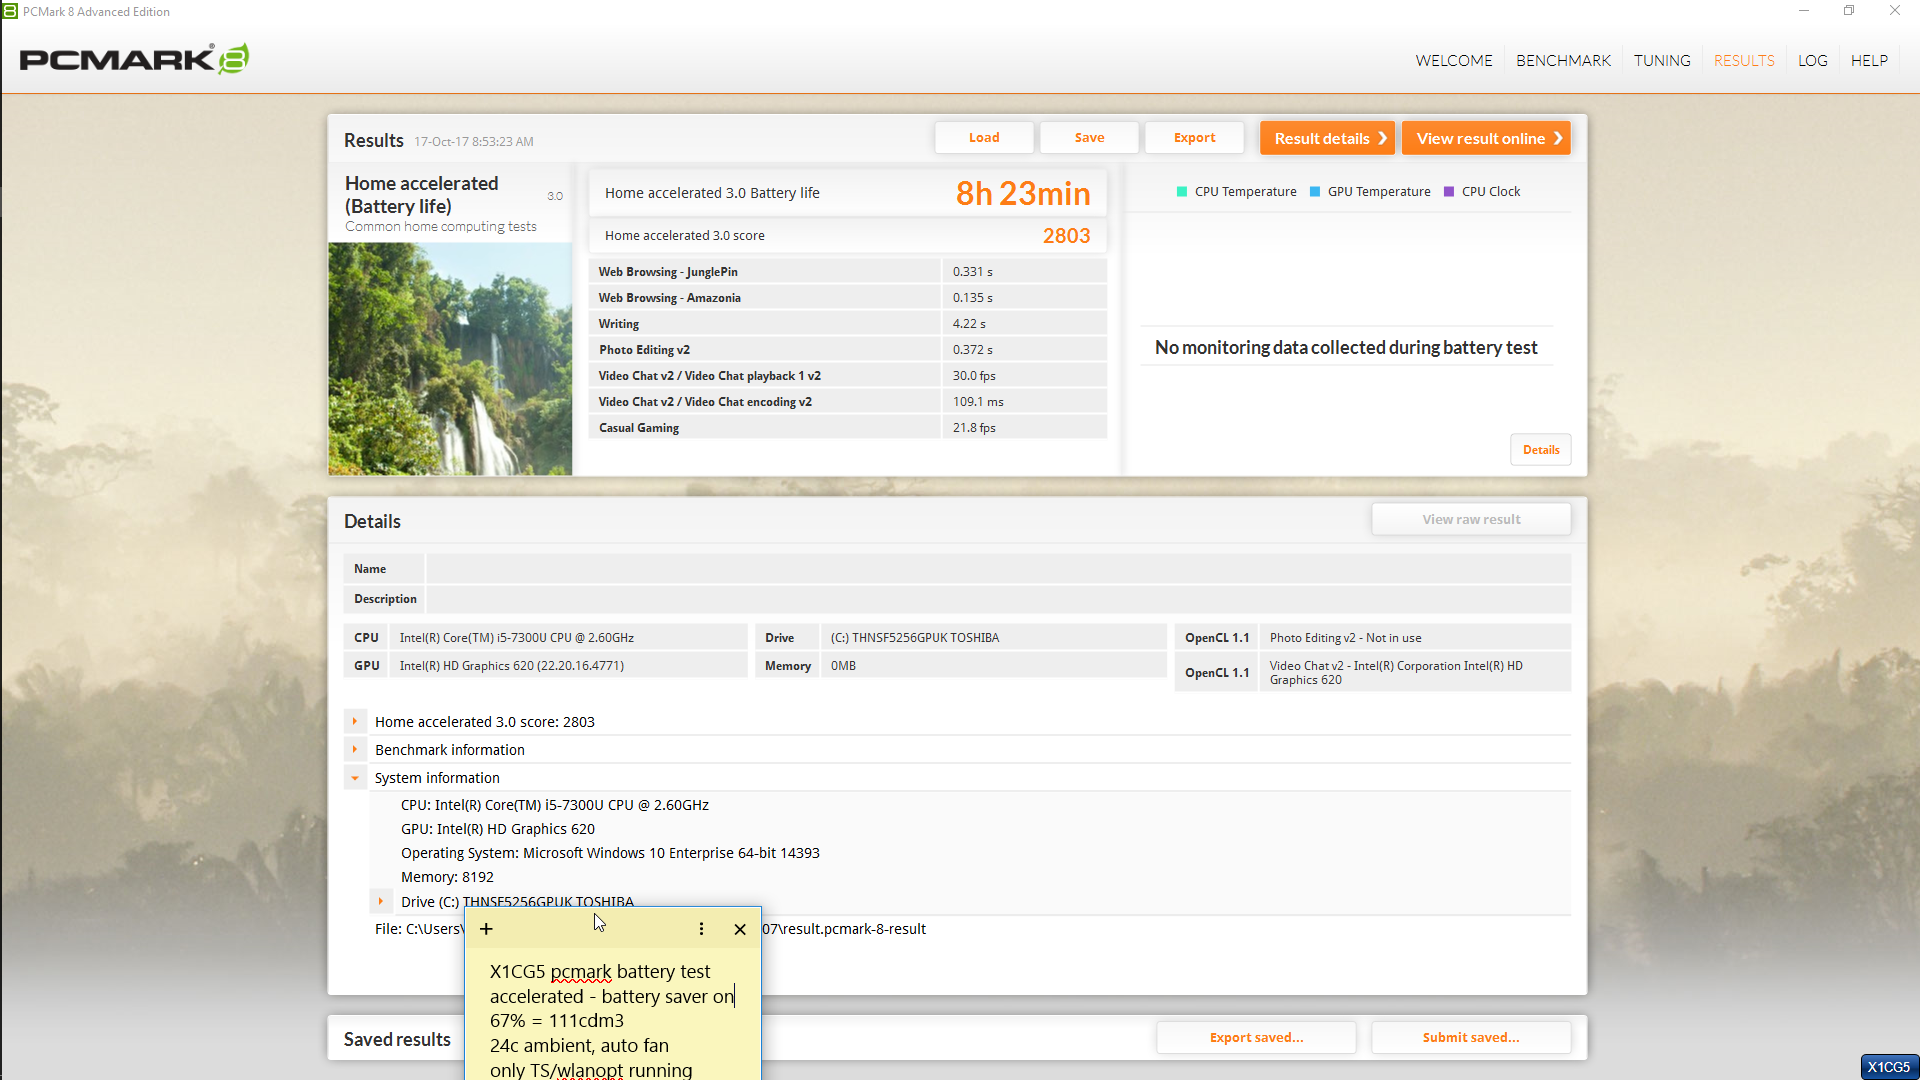Select the Video Chat encoding v2 row
The height and width of the screenshot is (1080, 1920).
pos(848,401)
